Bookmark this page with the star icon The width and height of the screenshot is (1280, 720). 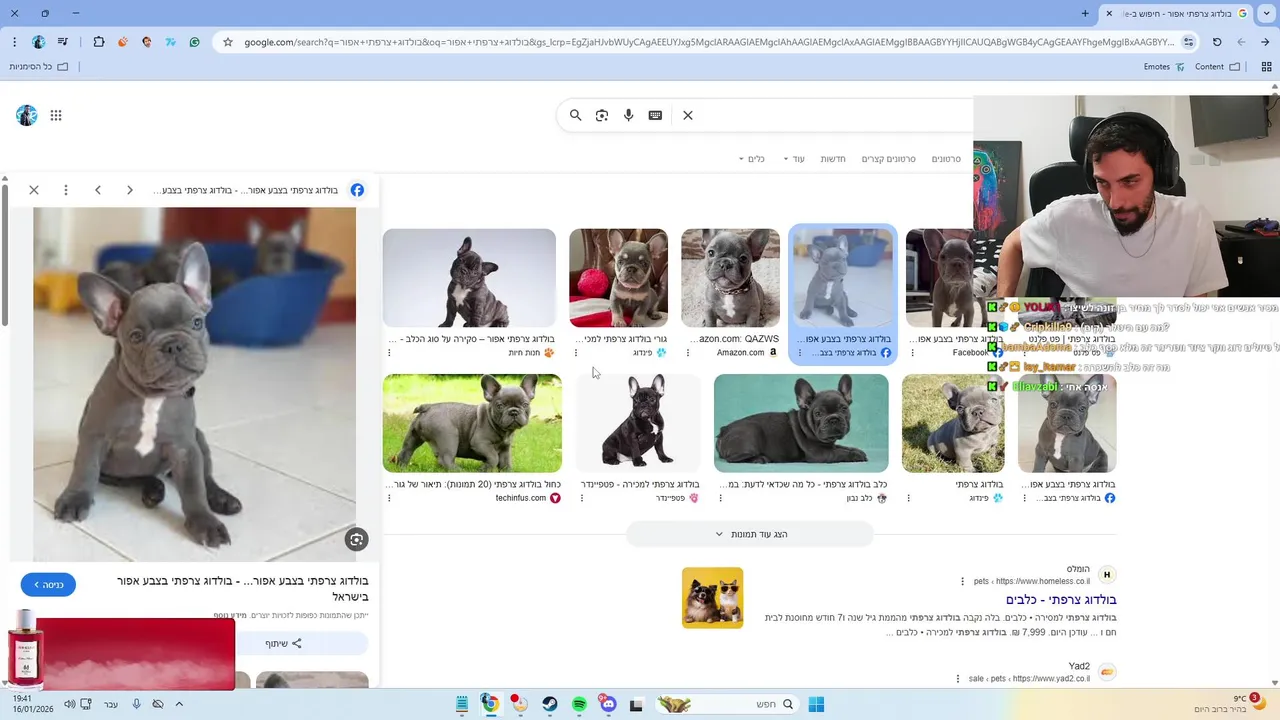click(228, 42)
